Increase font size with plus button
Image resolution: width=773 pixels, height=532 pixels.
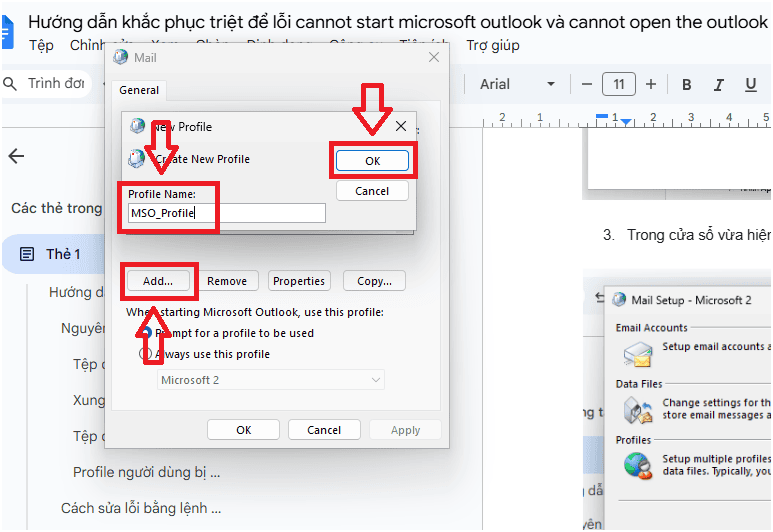coord(651,84)
